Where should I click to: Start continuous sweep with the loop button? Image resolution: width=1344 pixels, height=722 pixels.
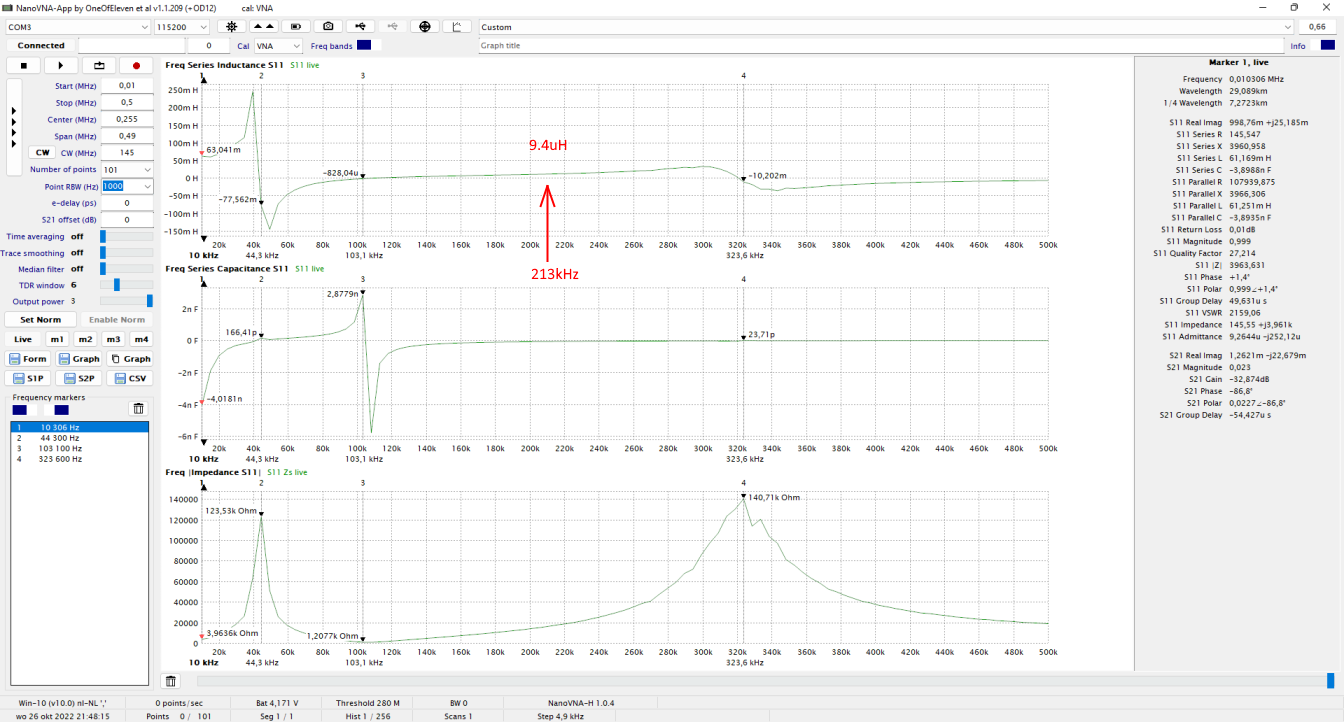tap(98, 65)
